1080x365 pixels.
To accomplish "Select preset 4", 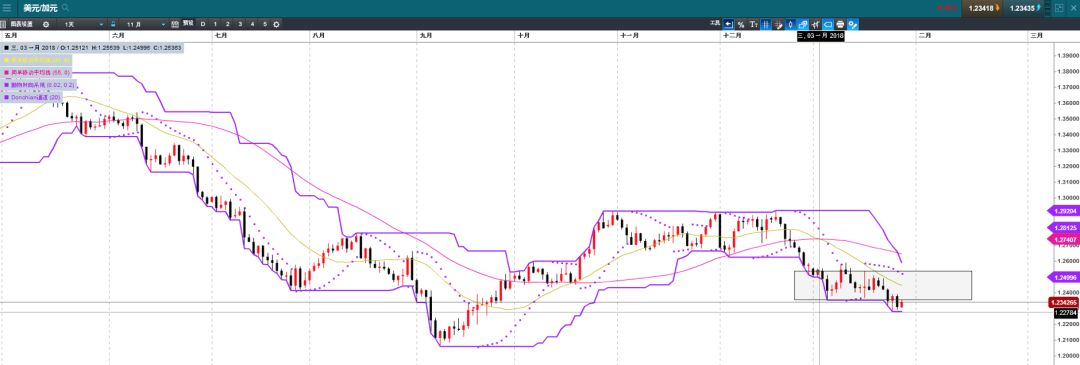I will click(252, 24).
